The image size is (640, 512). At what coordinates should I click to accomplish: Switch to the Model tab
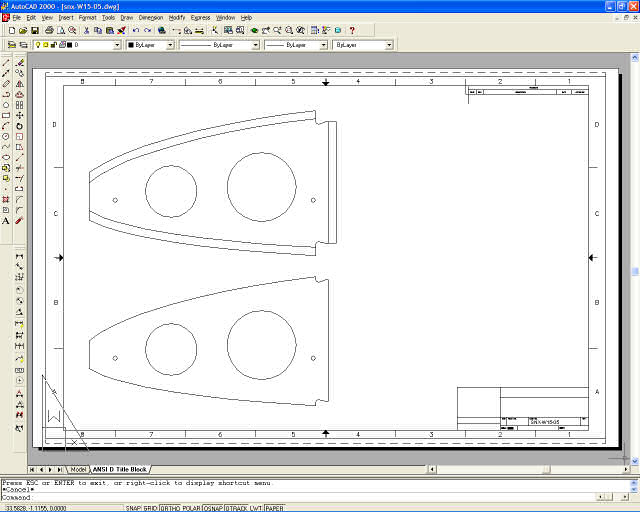click(x=78, y=469)
